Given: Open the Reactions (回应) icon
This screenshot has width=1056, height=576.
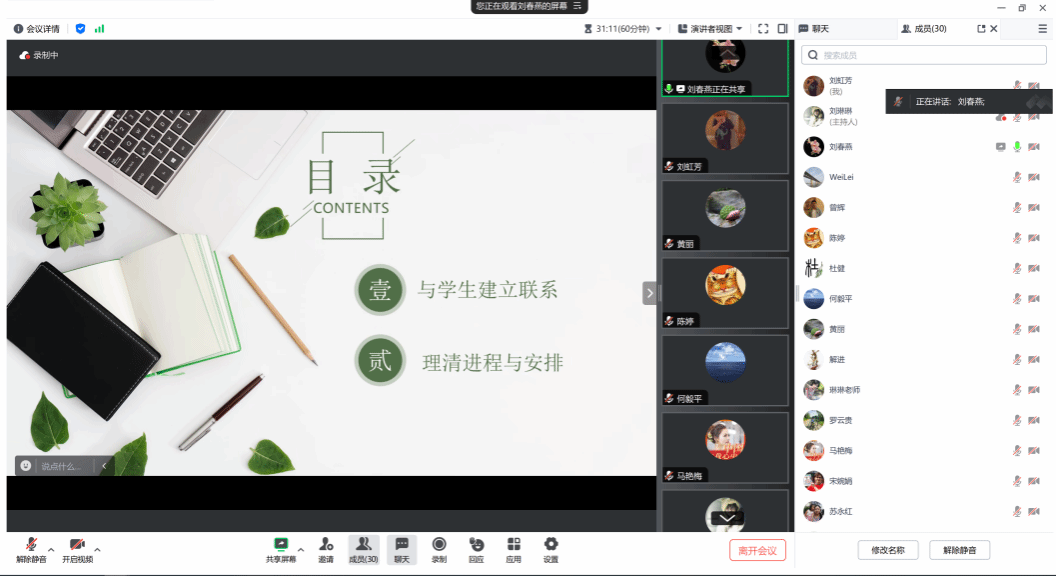Looking at the screenshot, I should pyautogui.click(x=476, y=545).
